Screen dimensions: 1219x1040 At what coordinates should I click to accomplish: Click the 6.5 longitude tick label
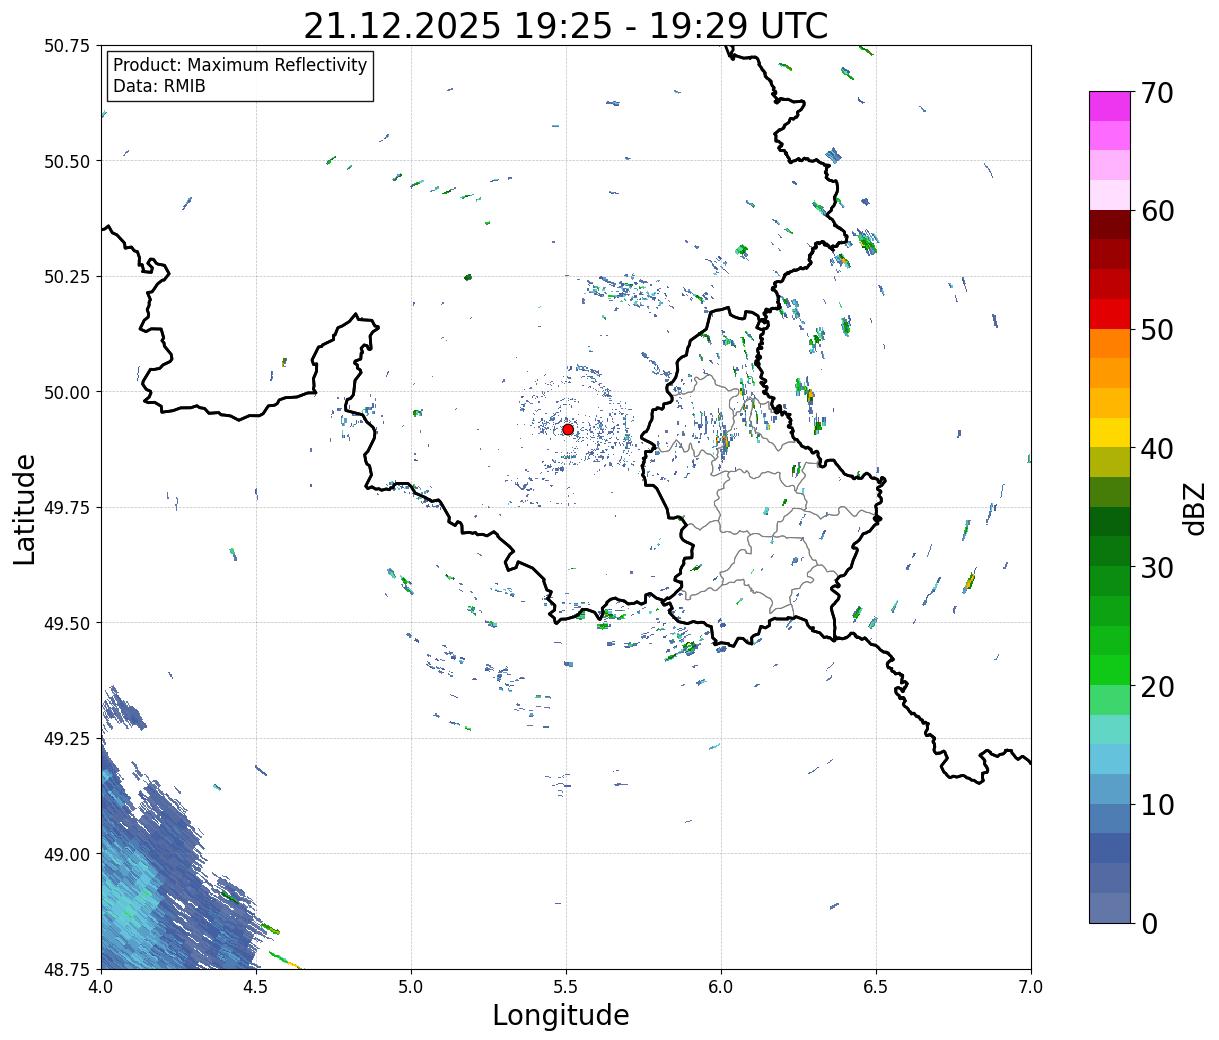click(x=876, y=986)
